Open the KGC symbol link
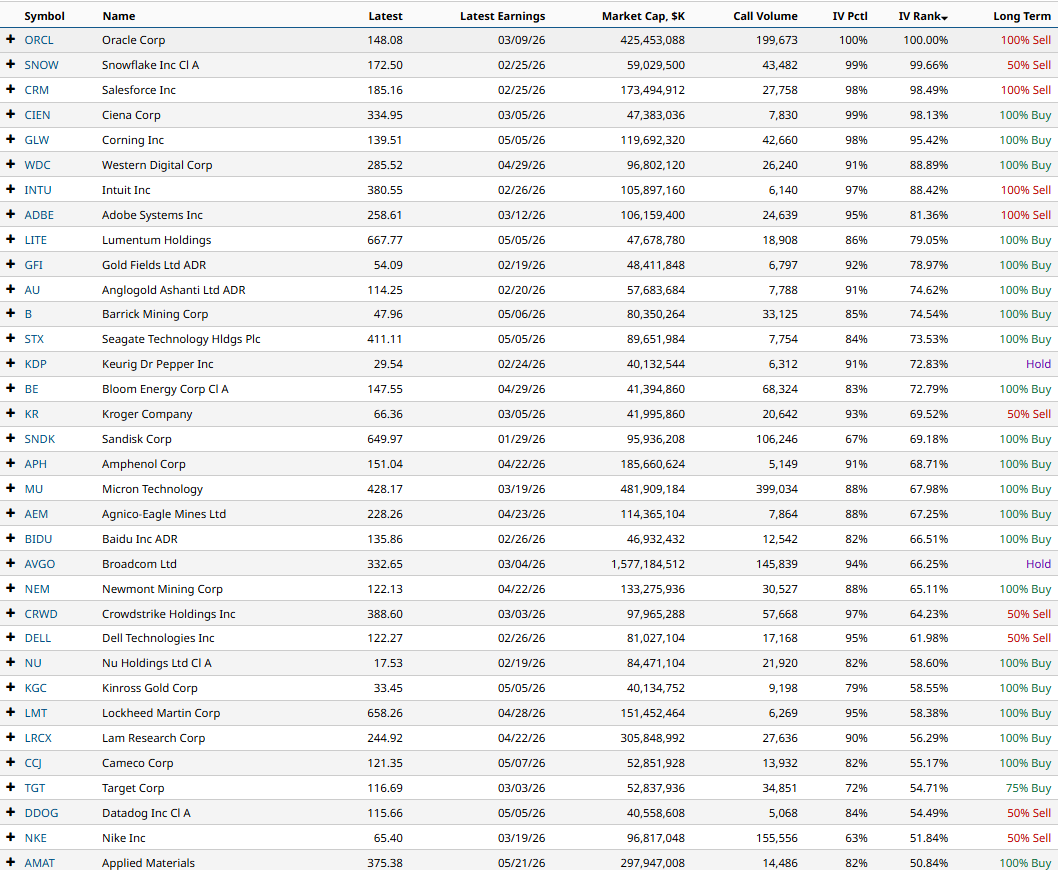Image resolution: width=1058 pixels, height=870 pixels. (x=36, y=688)
